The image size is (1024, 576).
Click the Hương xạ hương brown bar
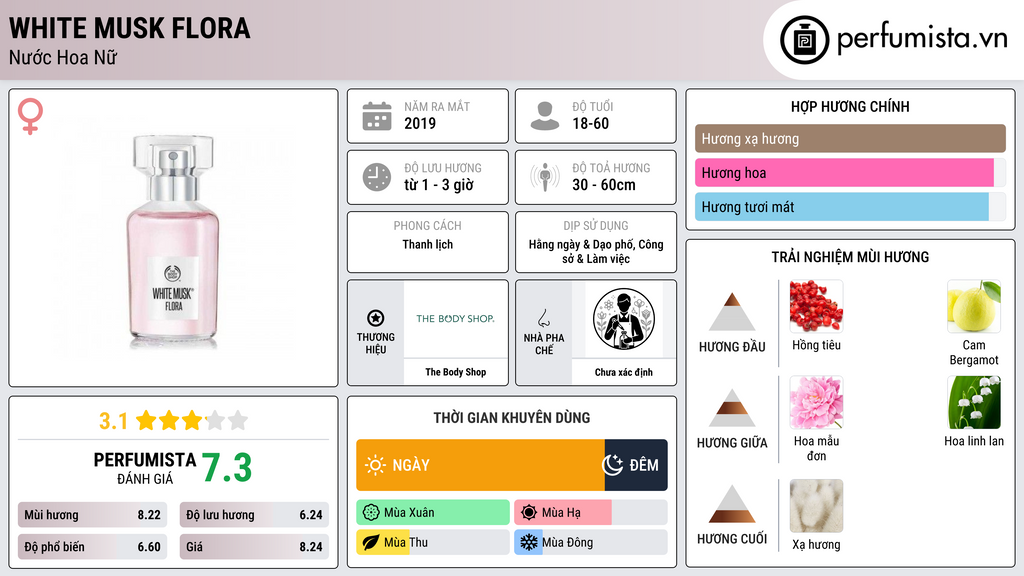[850, 138]
